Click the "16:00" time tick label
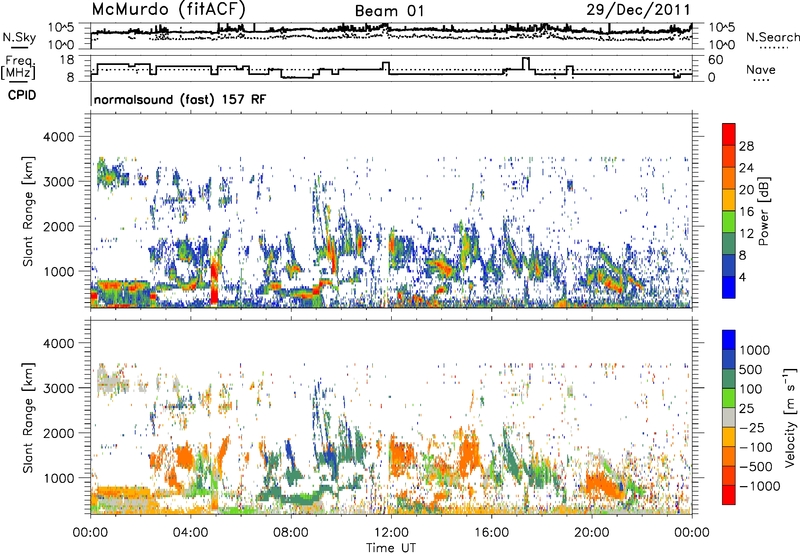The image size is (800, 554). [491, 533]
